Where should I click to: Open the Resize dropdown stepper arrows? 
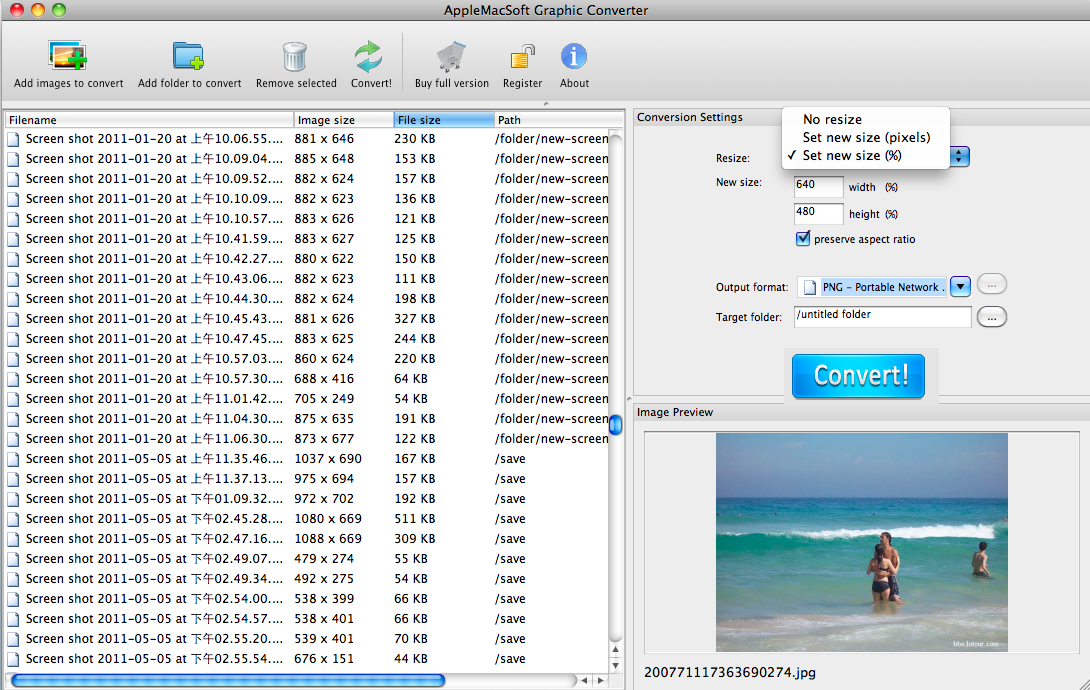tap(959, 156)
